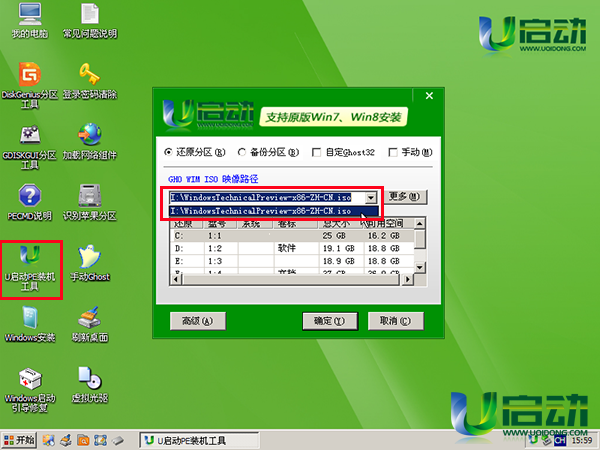The width and height of the screenshot is (600, 450).
Task: Click 更多 button
Action: [x=405, y=197]
